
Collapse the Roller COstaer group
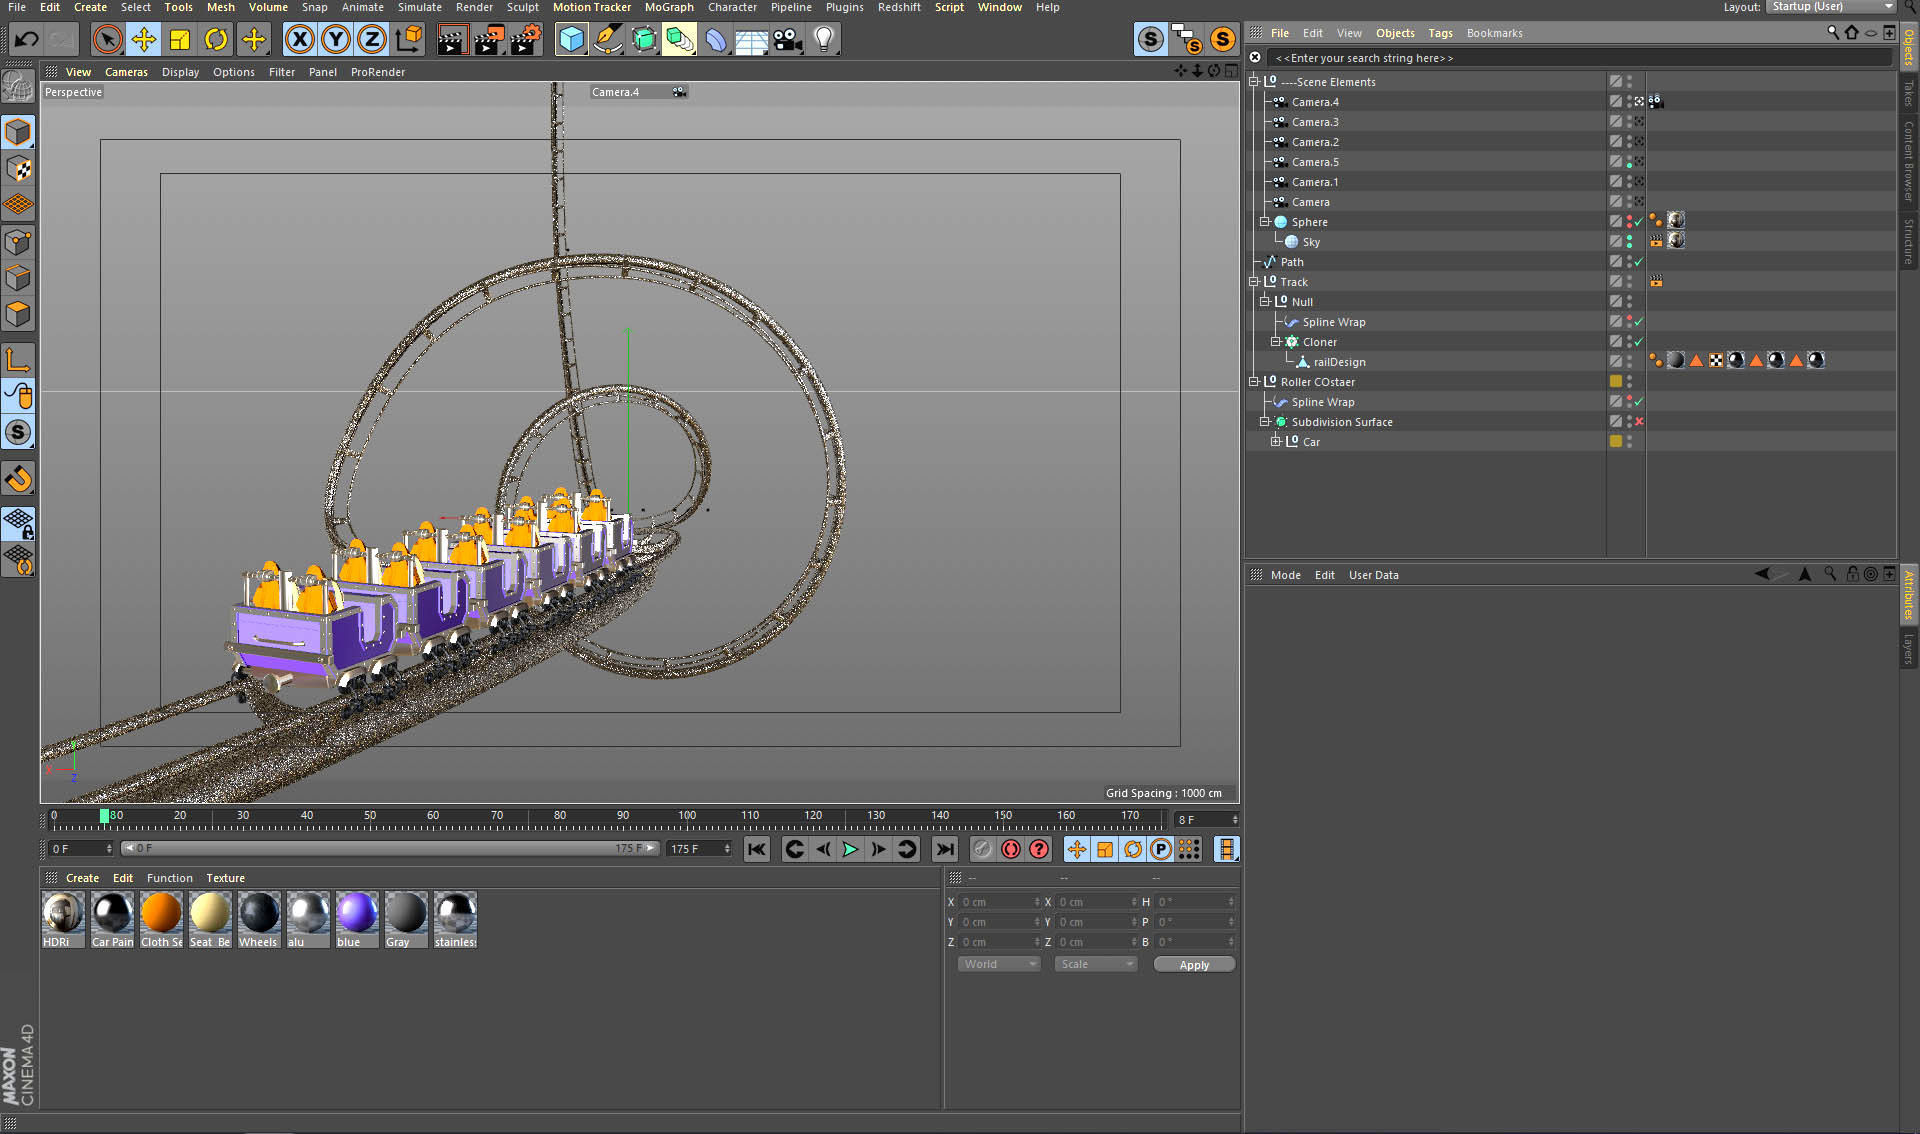pos(1253,382)
